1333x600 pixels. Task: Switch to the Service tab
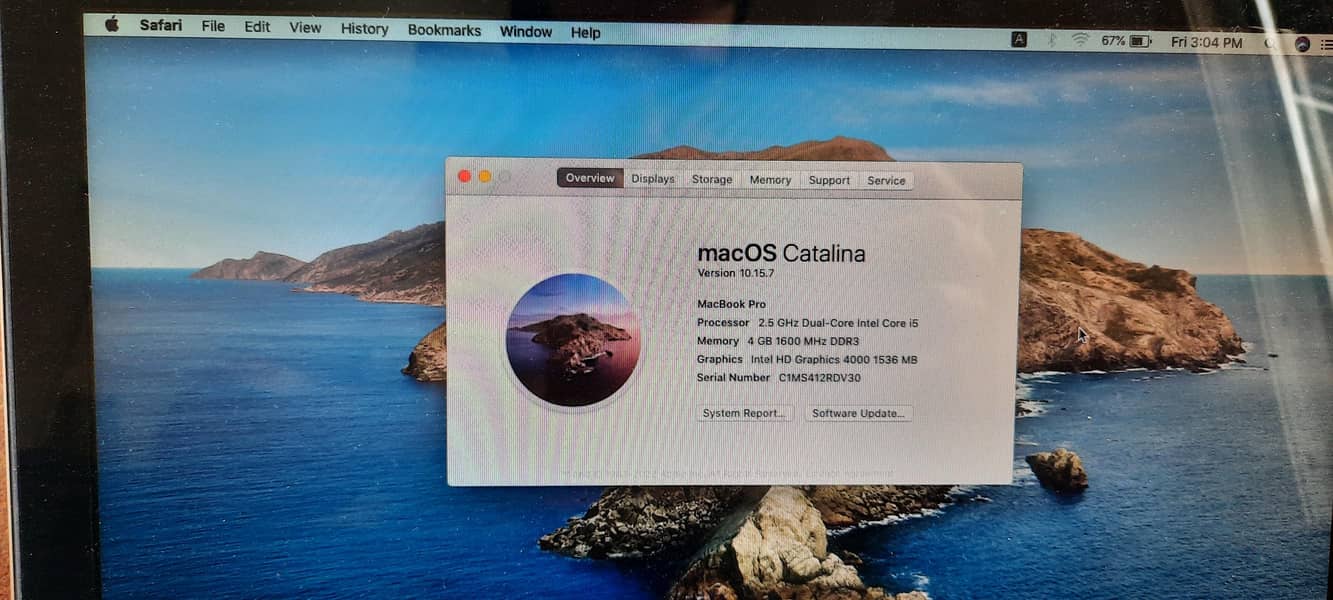tap(886, 181)
